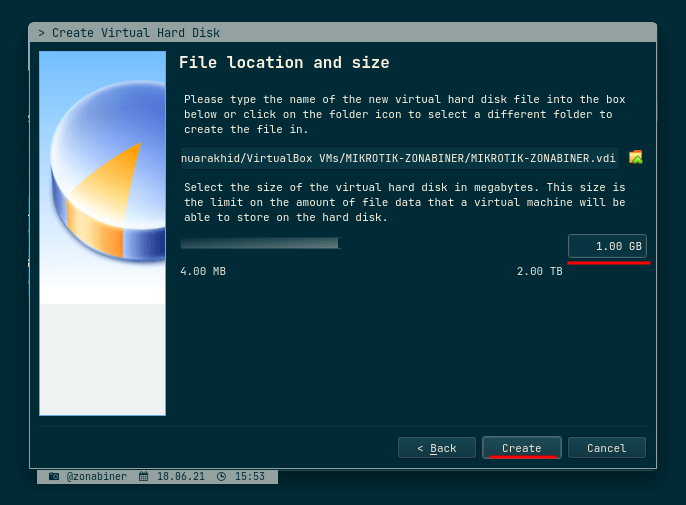Click the clock icon beside 15:53
The width and height of the screenshot is (686, 505).
pyautogui.click(x=221, y=476)
